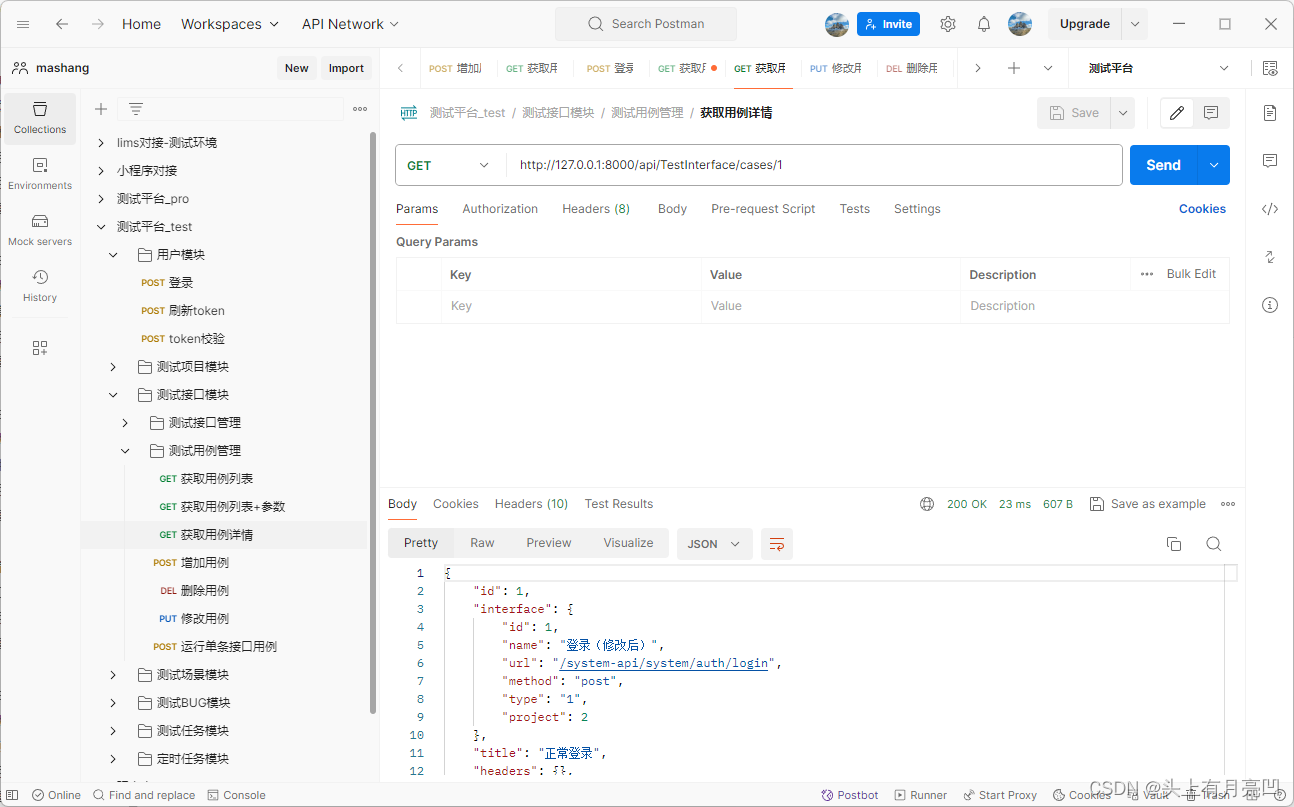Switch to the Authorization tab
Screen dimensions: 1294x807
coord(500,209)
